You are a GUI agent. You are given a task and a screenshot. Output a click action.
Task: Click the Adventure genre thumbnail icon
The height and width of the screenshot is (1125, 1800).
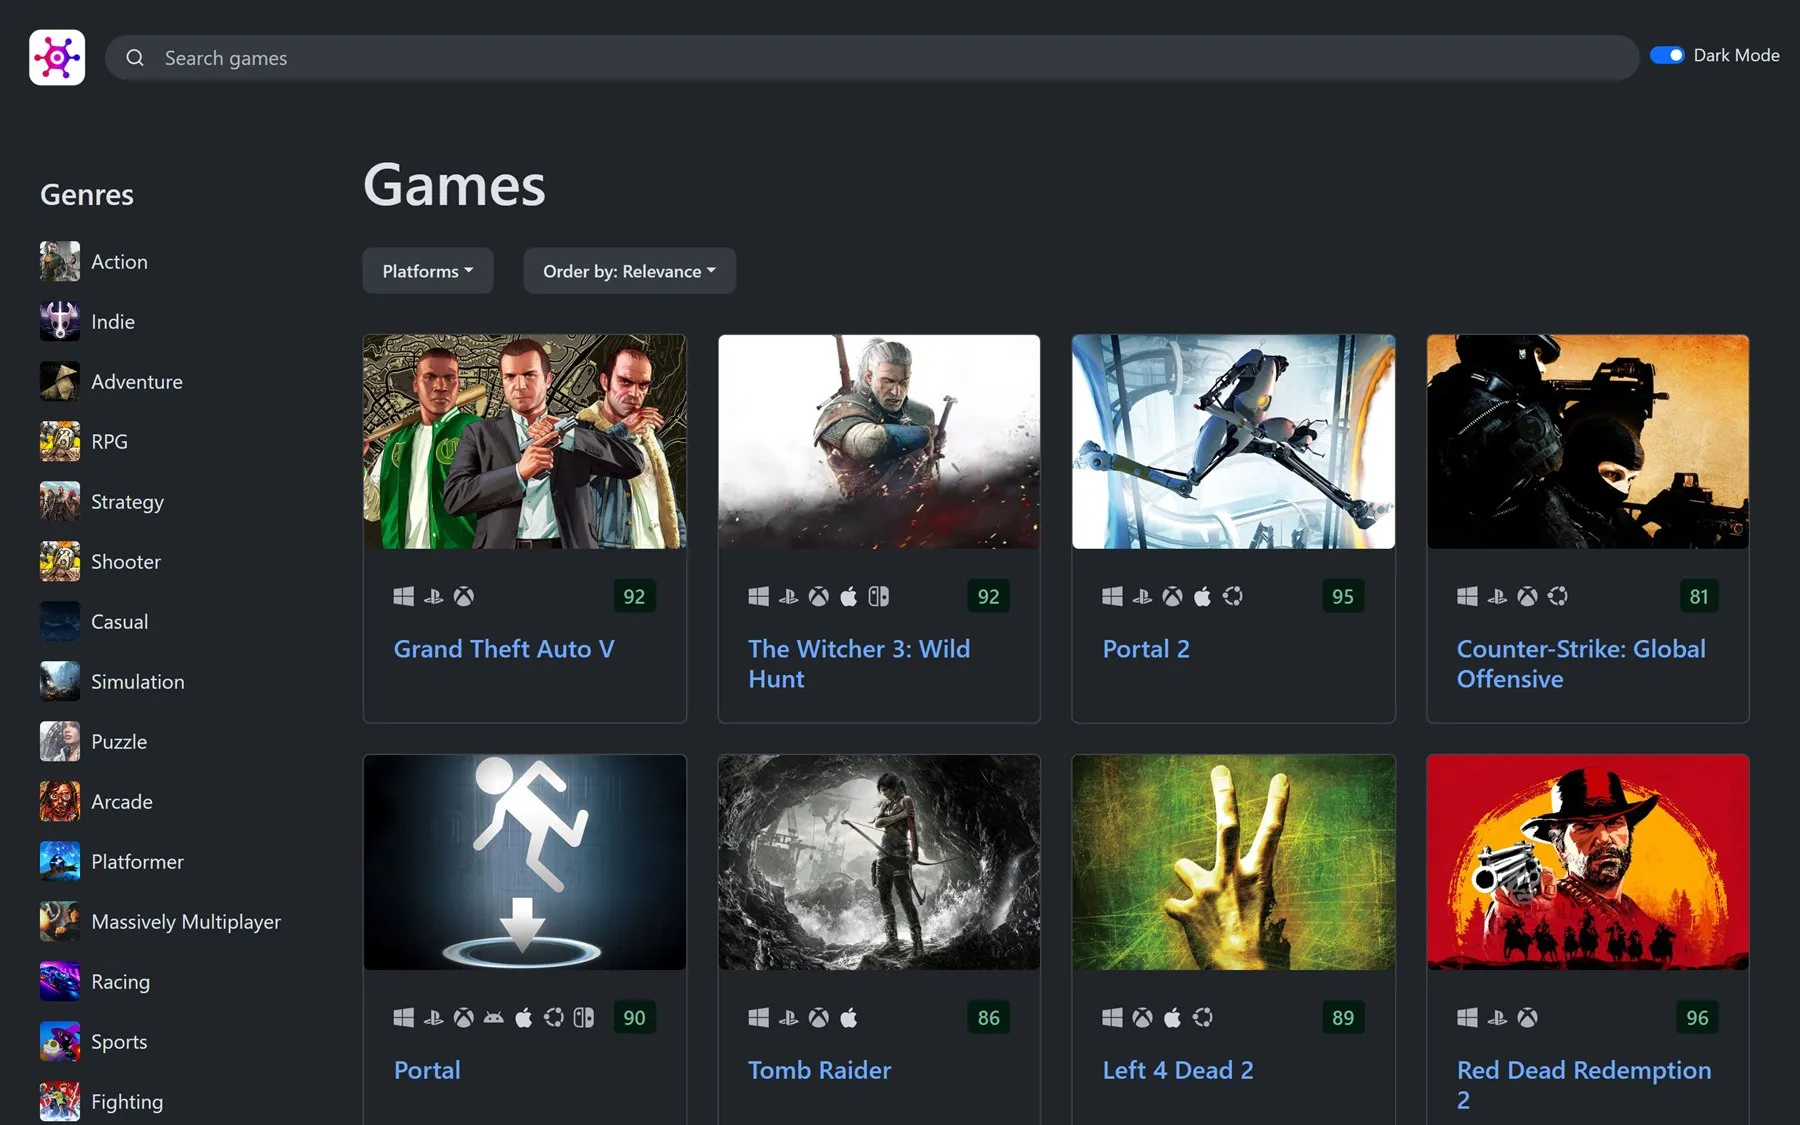point(60,381)
